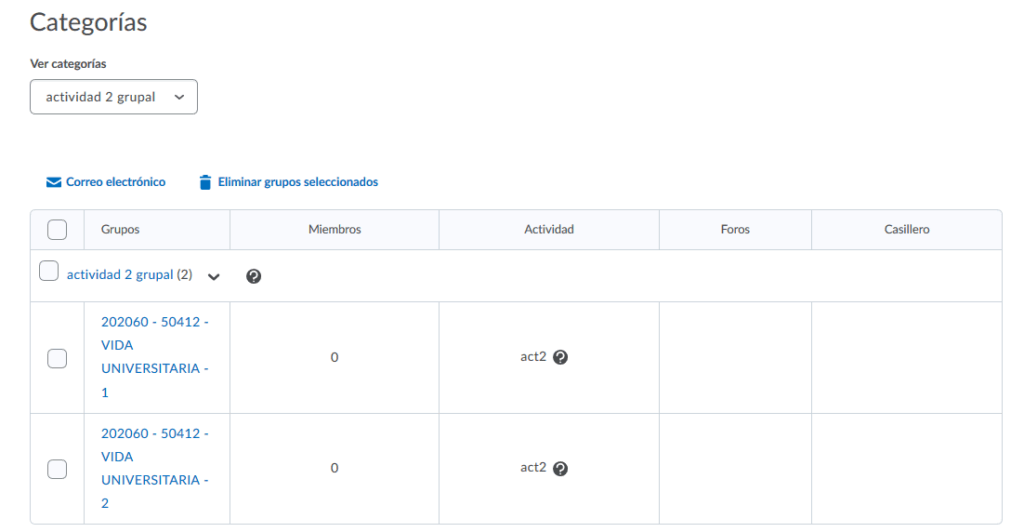Viewport: 1024px width, 532px height.
Task: Select checkbox for VIDA UNIVERSITARIA - 1 group
Action: [x=57, y=358]
